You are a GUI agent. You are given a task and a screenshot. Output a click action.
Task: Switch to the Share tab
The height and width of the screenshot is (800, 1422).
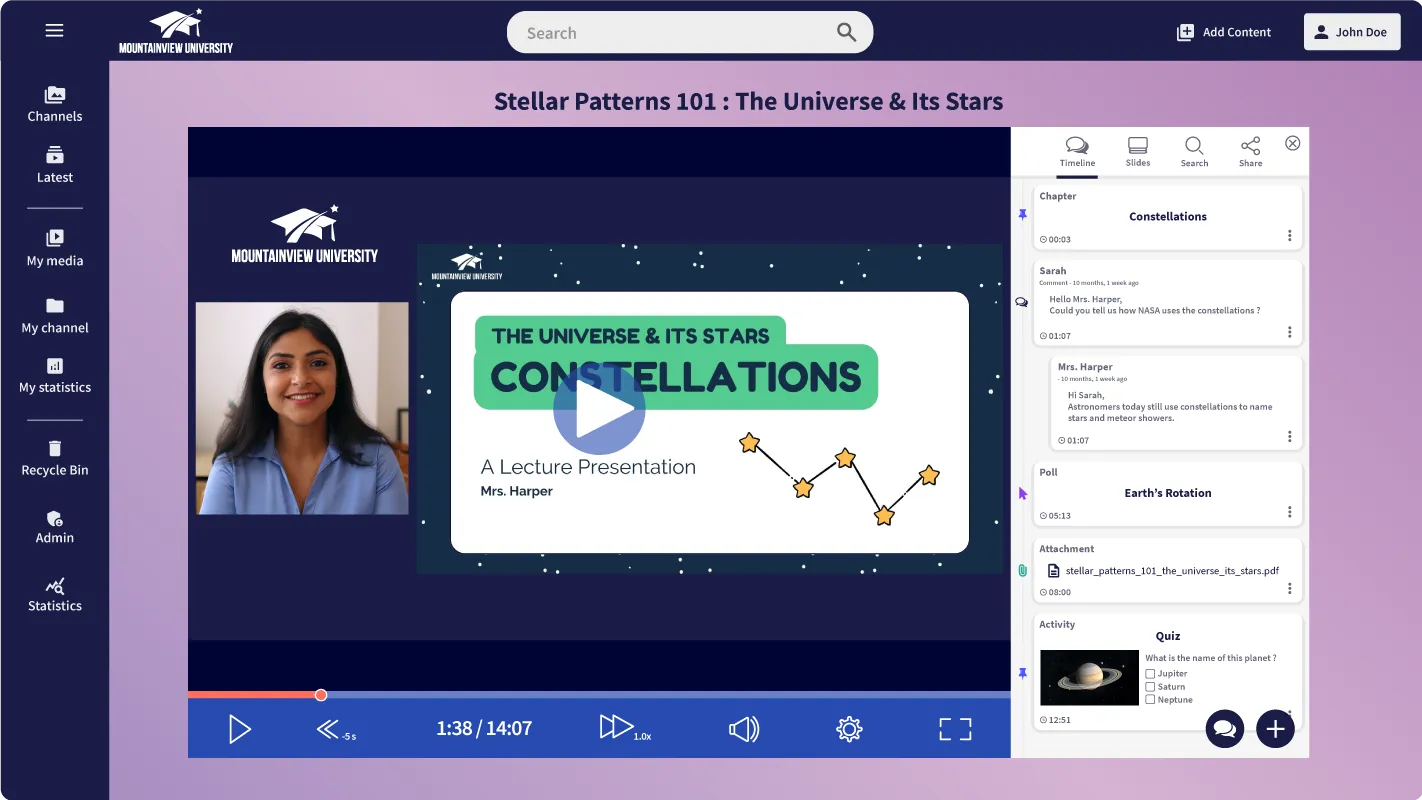click(1250, 152)
